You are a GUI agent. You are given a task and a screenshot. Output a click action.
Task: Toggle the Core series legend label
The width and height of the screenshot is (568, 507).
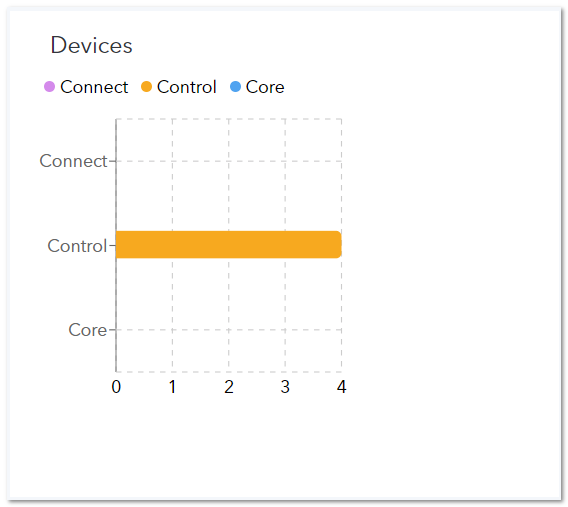[265, 87]
